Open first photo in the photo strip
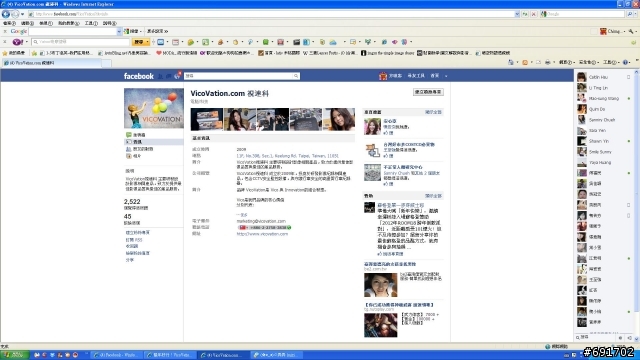640x360 pixels. pyautogui.click(x=207, y=119)
